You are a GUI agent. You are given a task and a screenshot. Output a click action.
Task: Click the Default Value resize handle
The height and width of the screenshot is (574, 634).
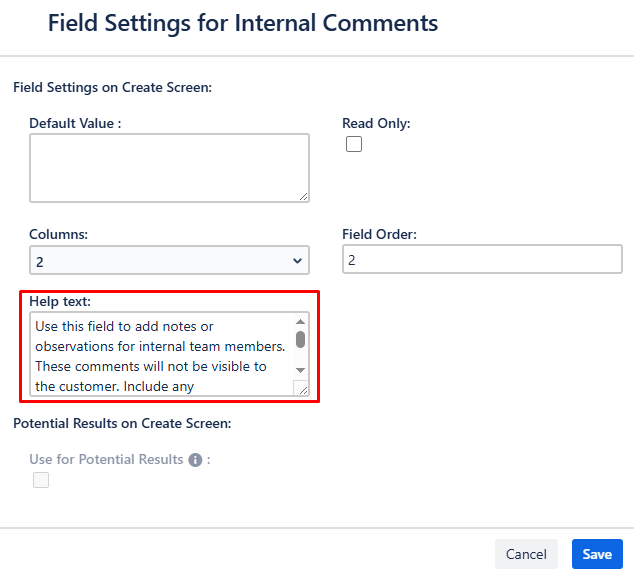[304, 196]
